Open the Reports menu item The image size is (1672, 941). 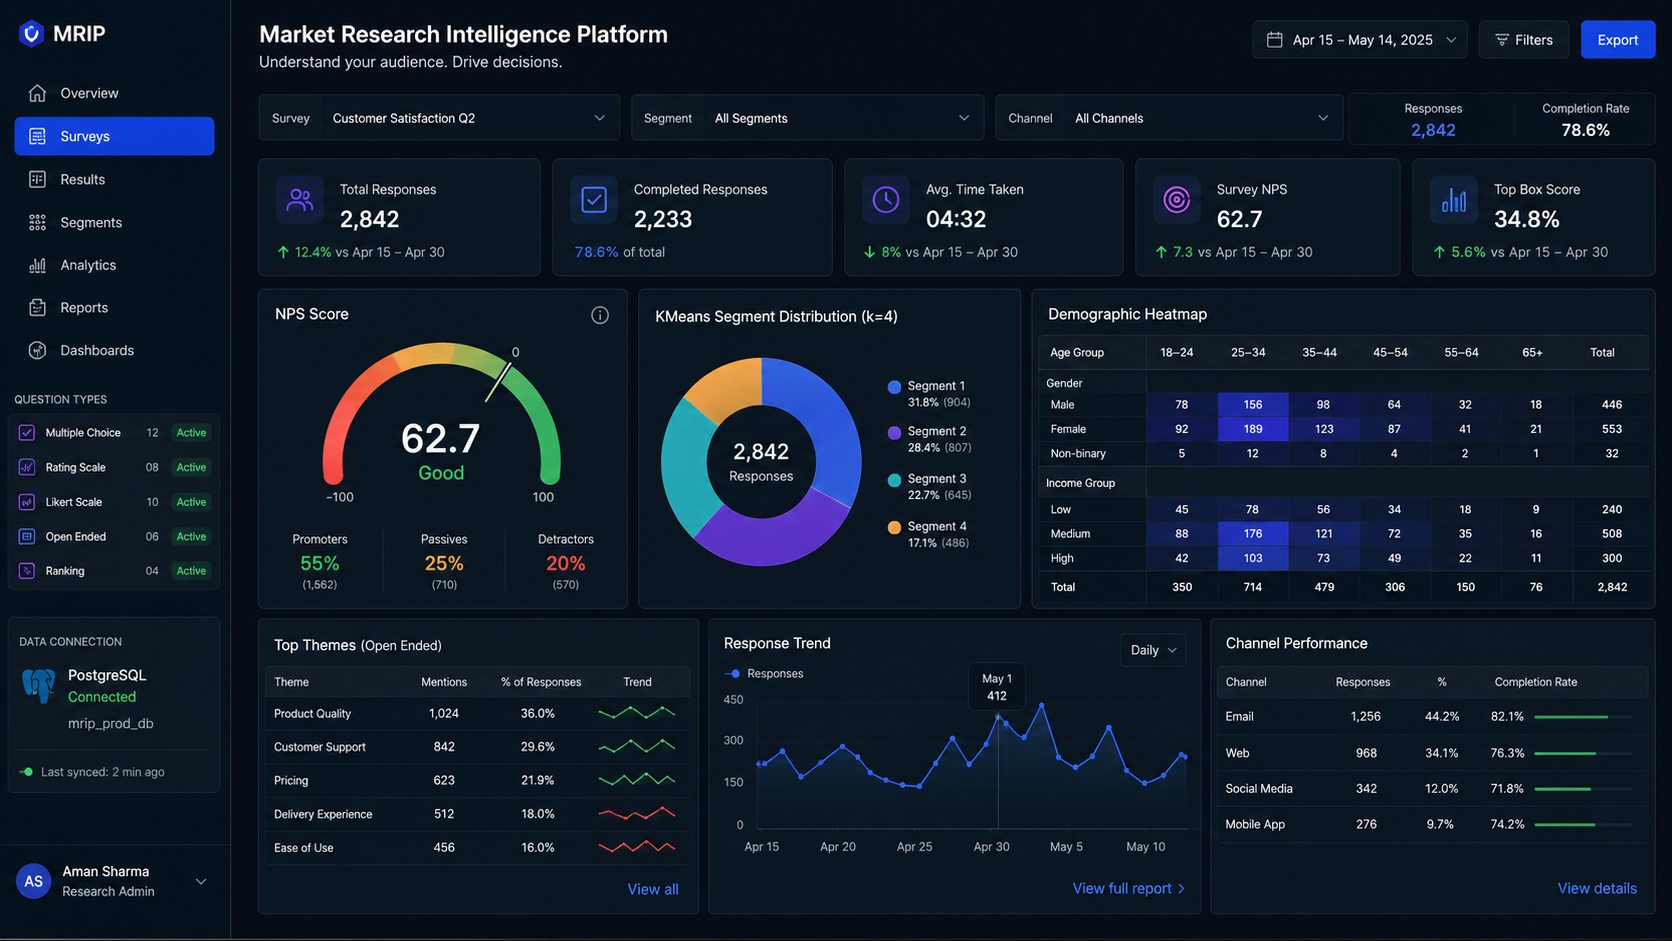coord(114,308)
